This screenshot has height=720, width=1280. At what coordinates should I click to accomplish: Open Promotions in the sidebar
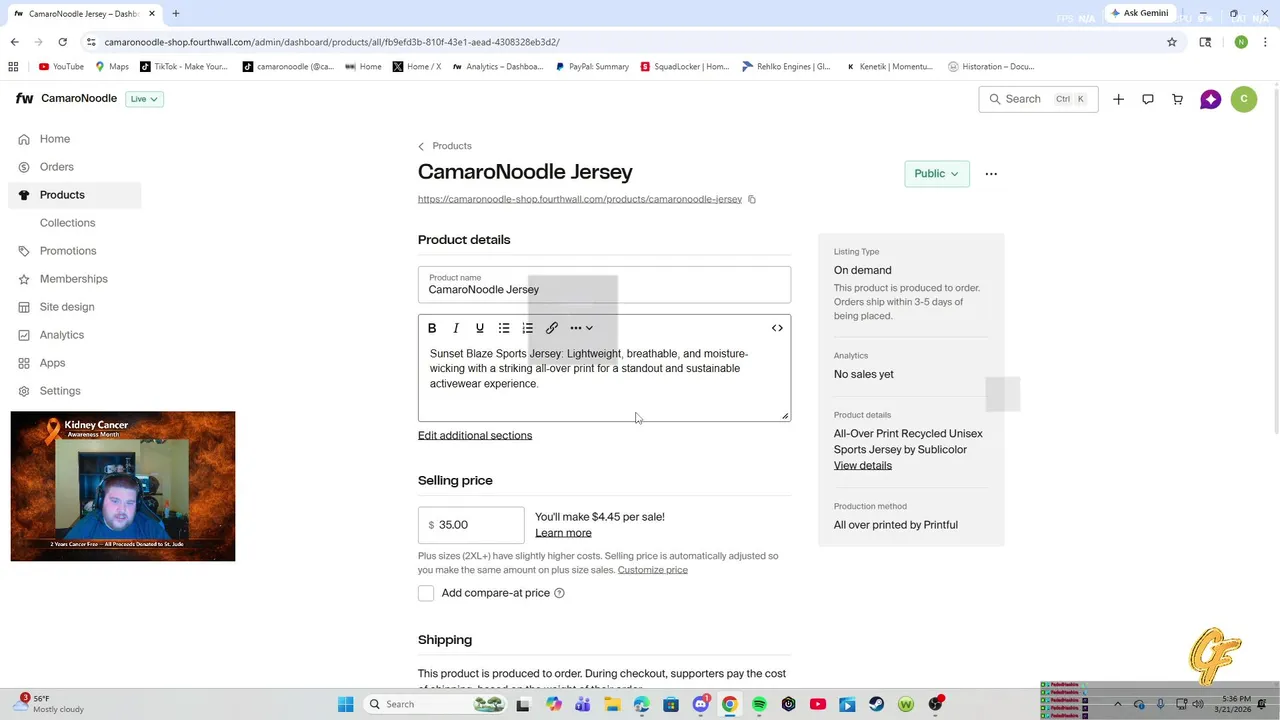(75, 251)
